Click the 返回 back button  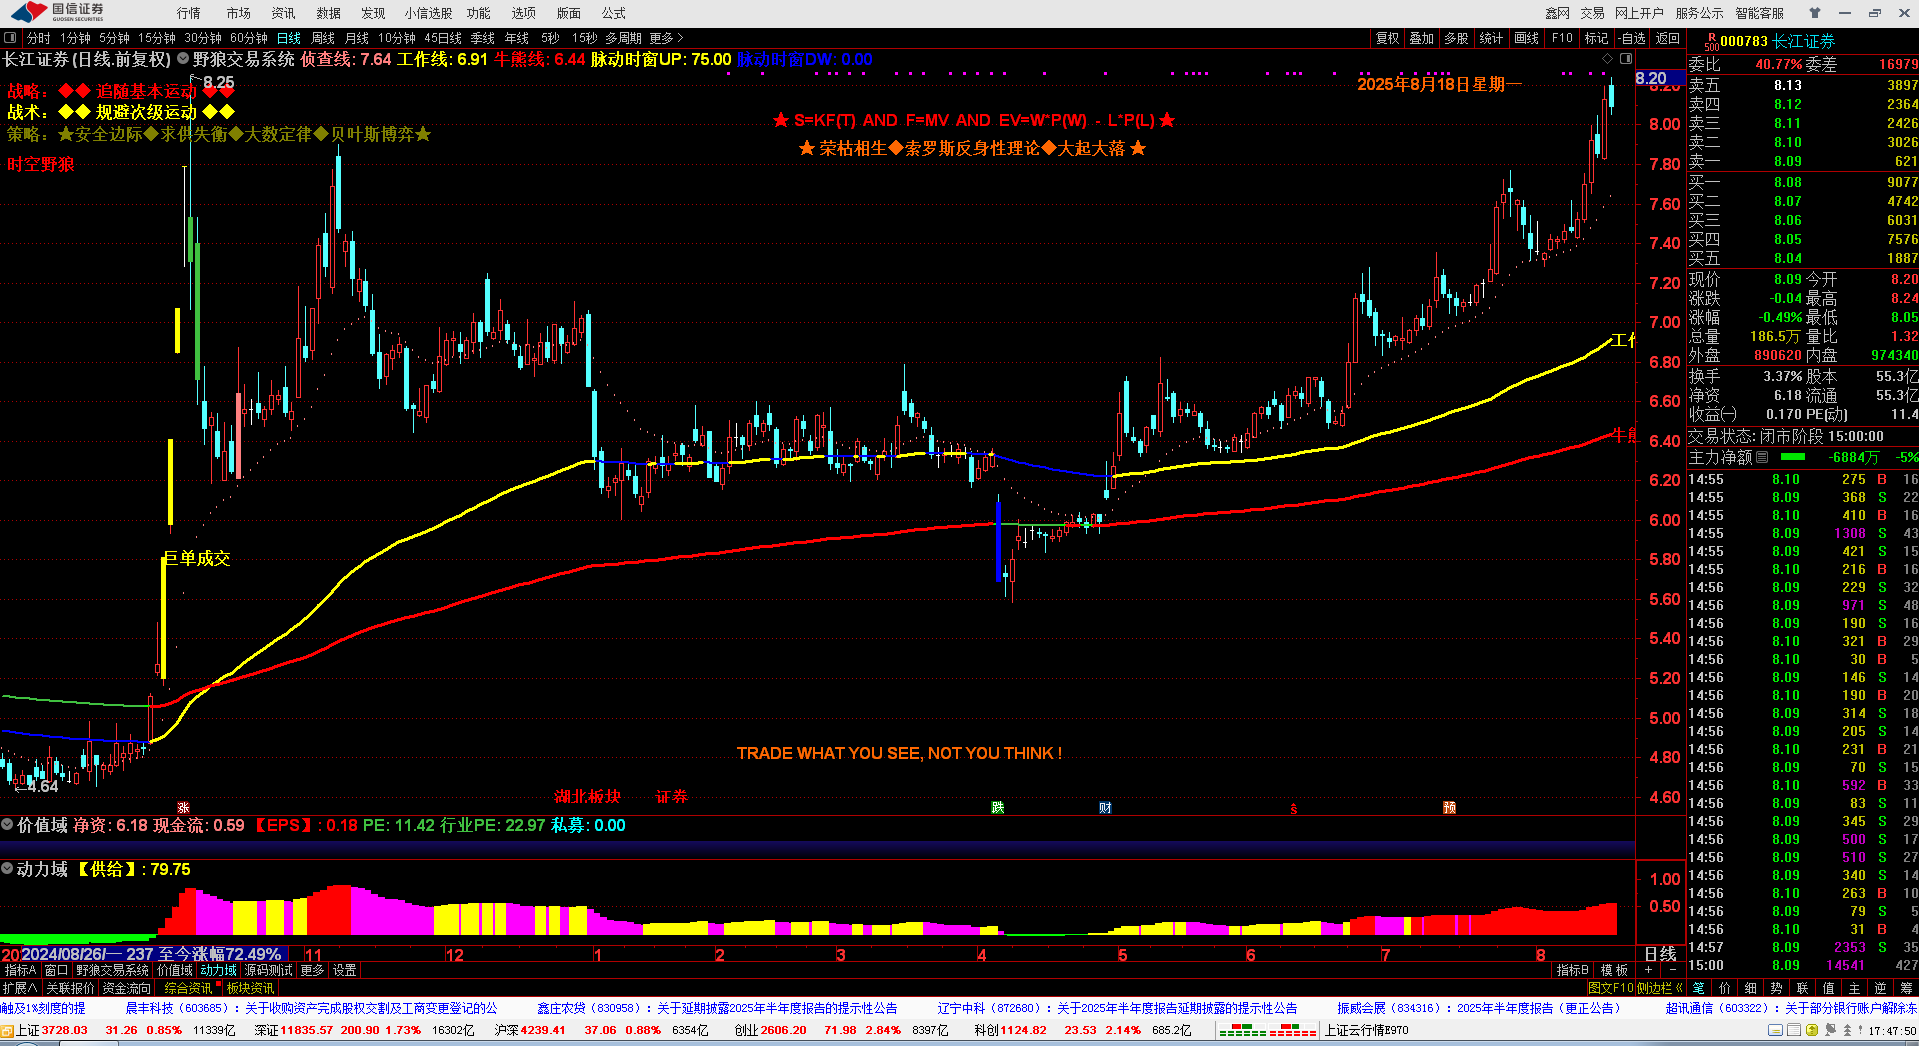(x=1668, y=38)
